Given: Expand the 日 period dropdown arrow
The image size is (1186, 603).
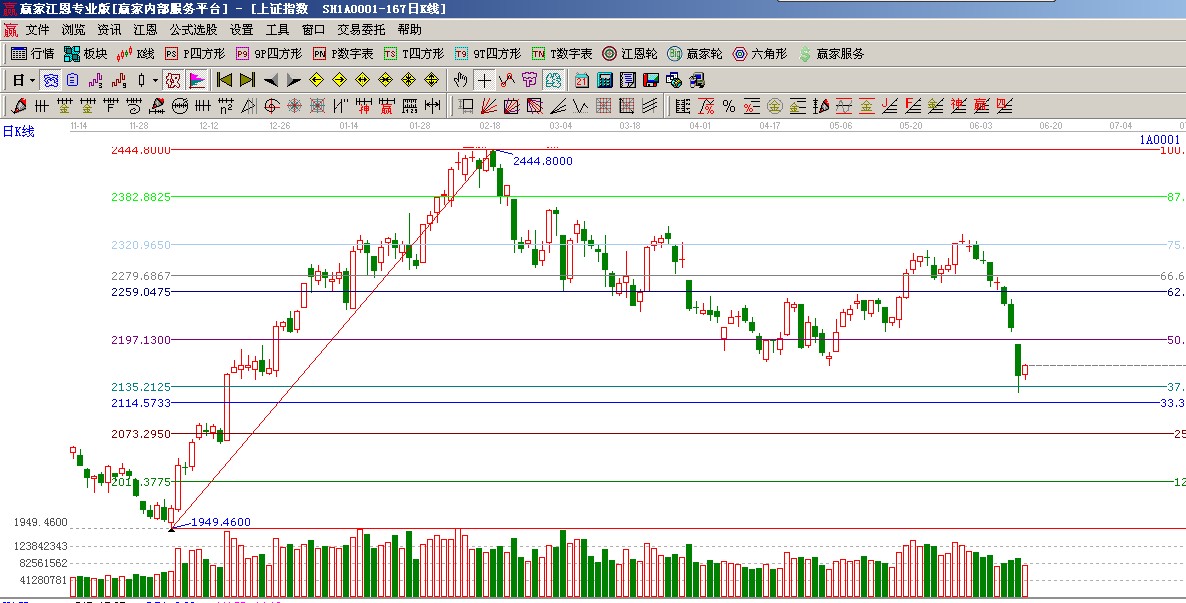Looking at the screenshot, I should [32, 80].
